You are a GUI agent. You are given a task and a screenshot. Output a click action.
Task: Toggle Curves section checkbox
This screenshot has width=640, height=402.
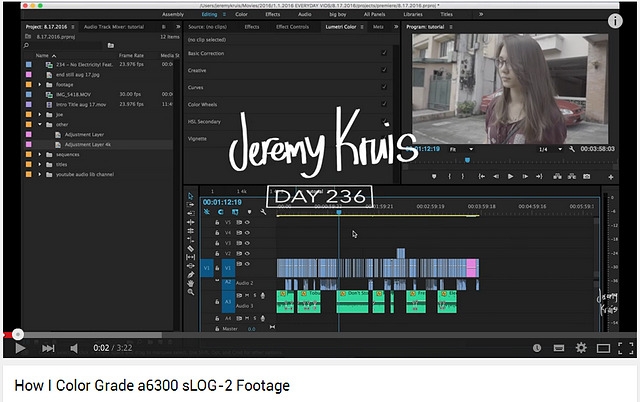(x=384, y=88)
